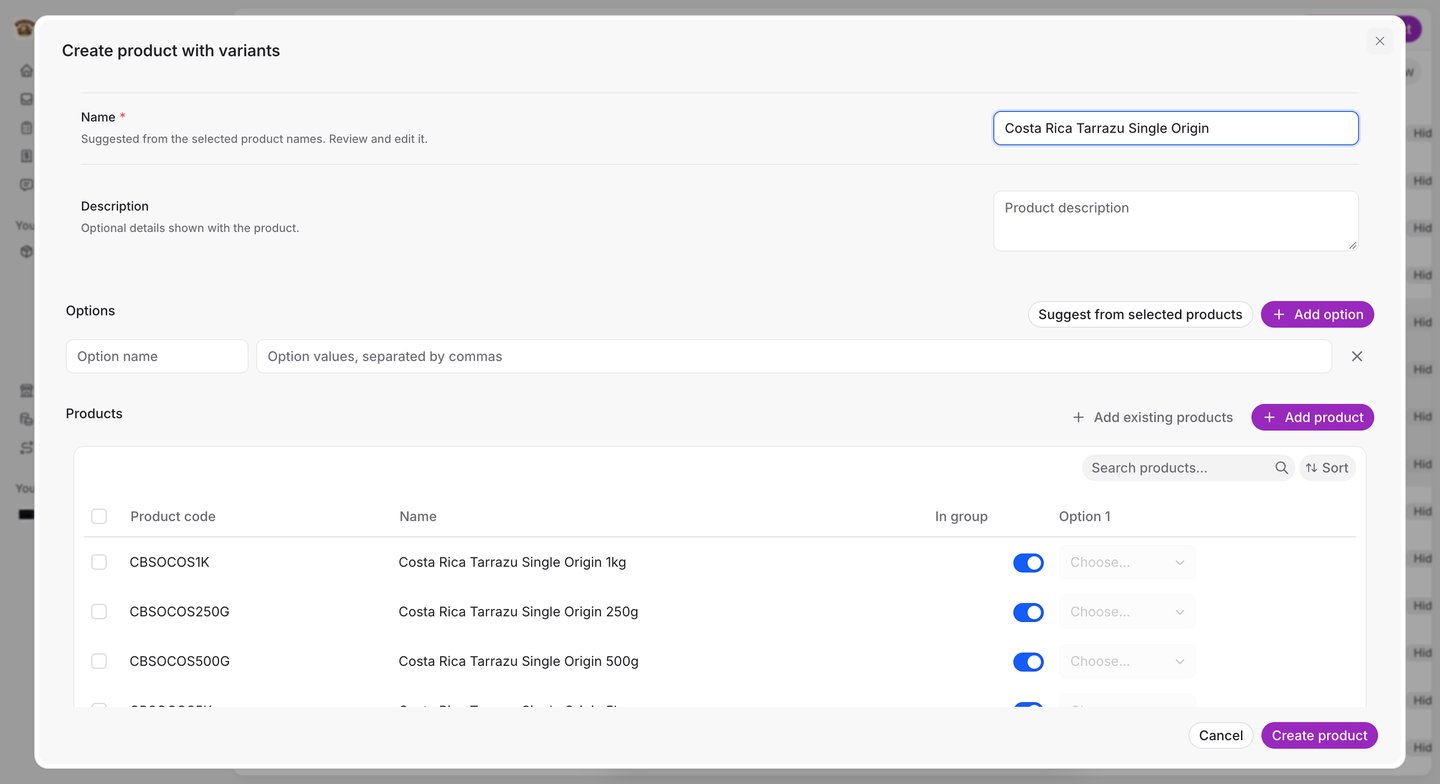The width and height of the screenshot is (1440, 784).
Task: Confirm with Create product button
Action: (x=1319, y=735)
